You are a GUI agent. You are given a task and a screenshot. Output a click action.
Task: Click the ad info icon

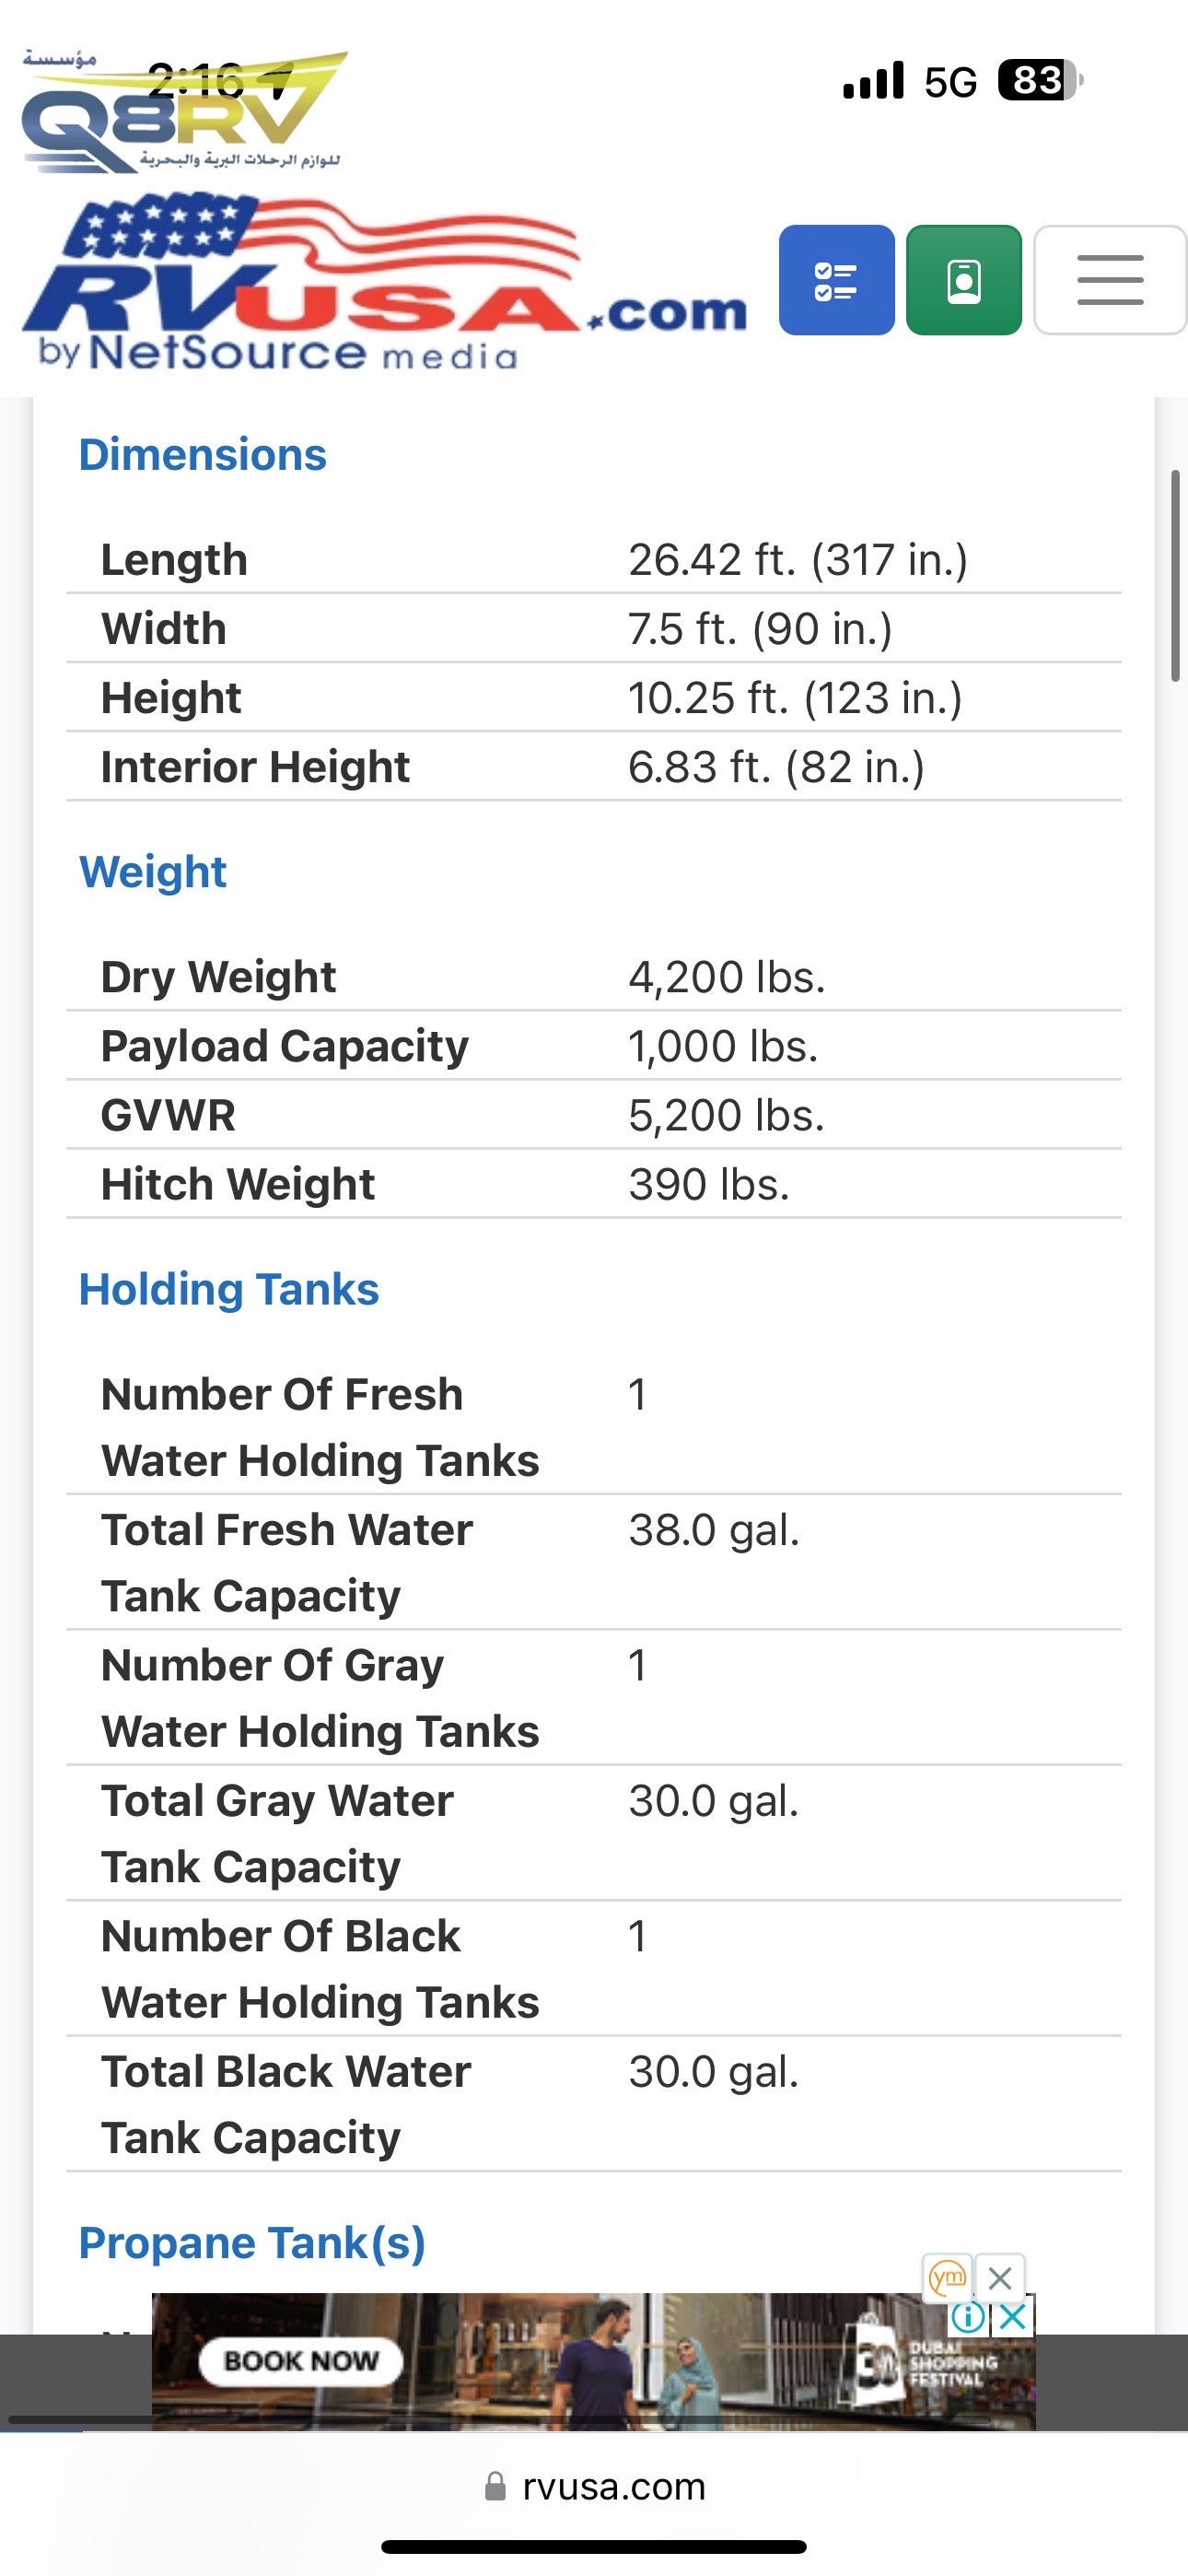(x=968, y=2316)
